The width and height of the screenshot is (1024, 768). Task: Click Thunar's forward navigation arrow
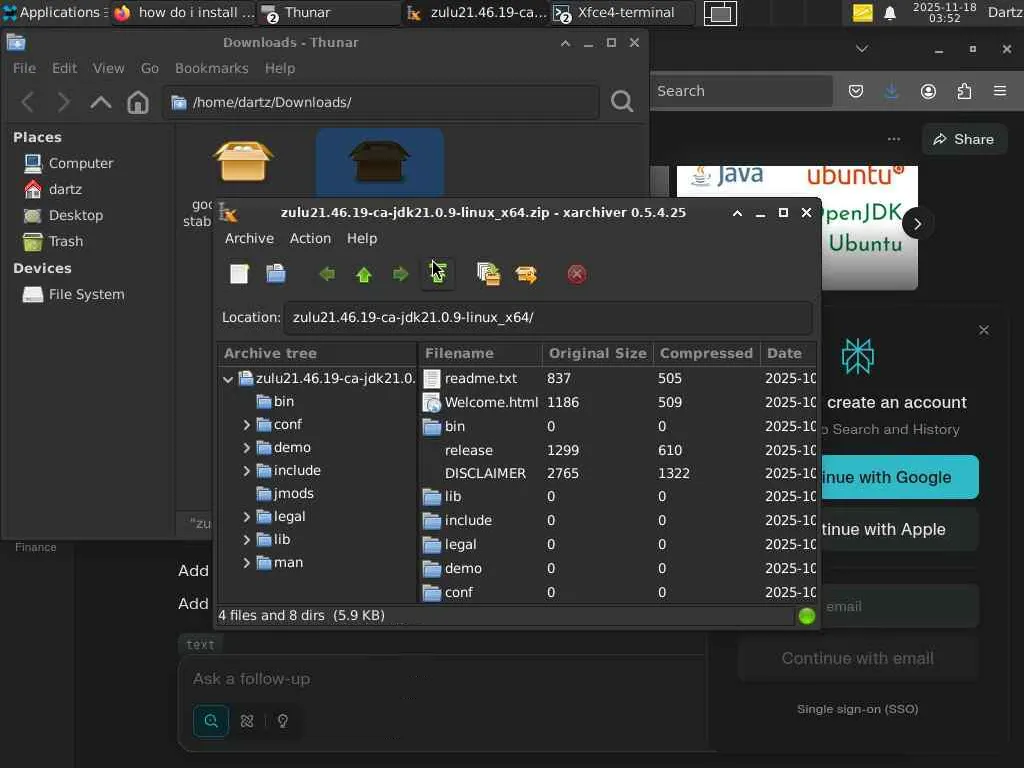(x=63, y=102)
